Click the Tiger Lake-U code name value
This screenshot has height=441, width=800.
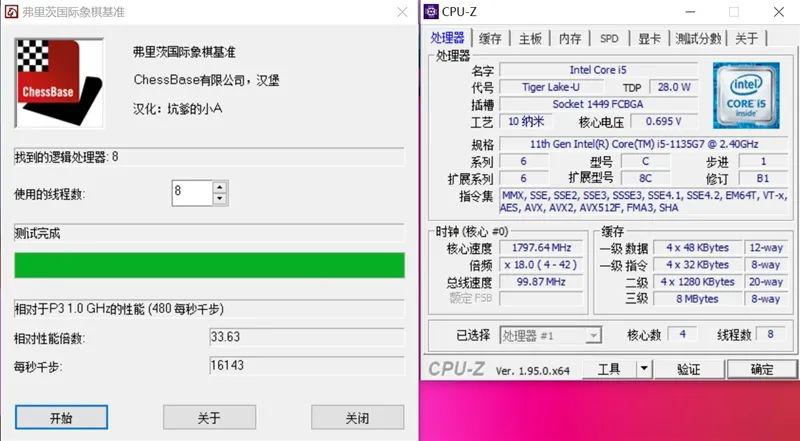[x=551, y=87]
